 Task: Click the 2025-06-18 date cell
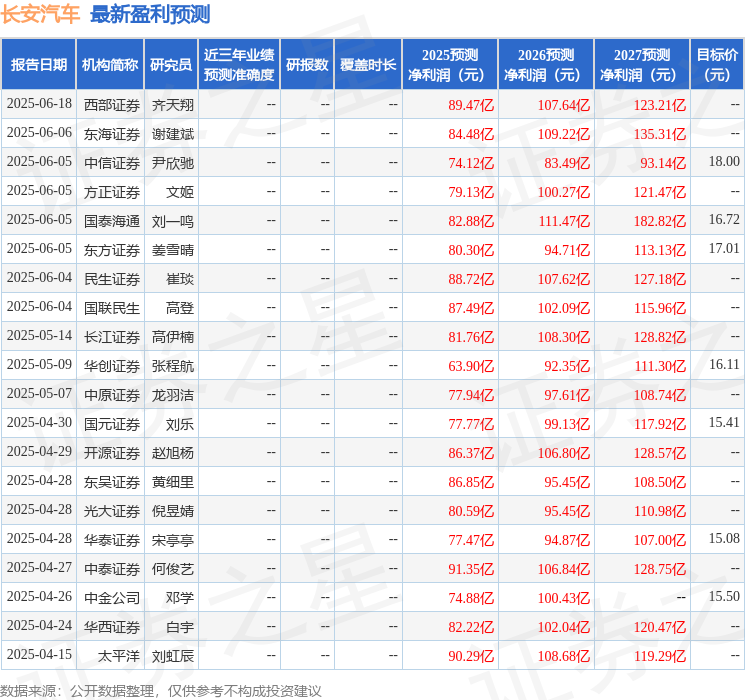(39, 104)
